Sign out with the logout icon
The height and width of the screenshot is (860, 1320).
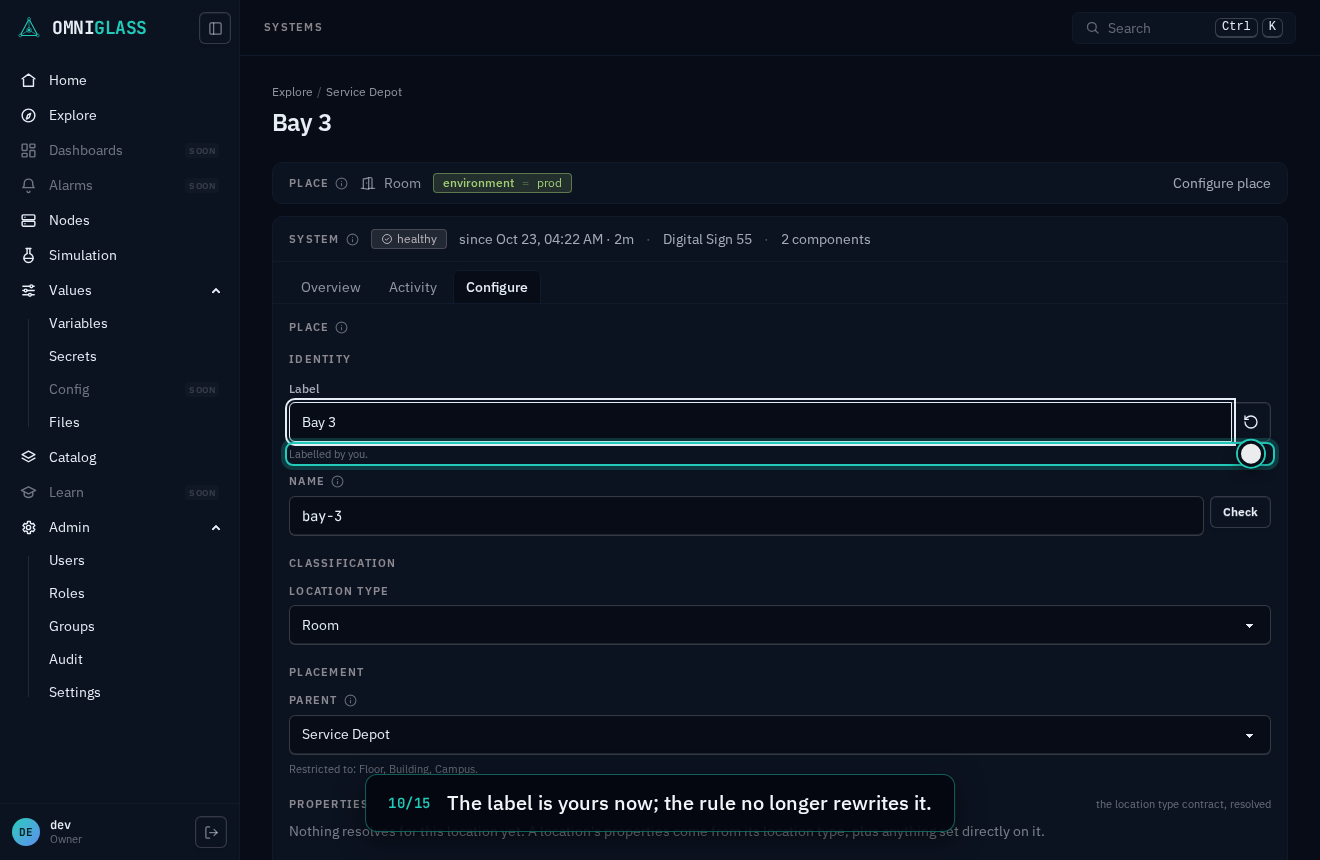(x=211, y=832)
